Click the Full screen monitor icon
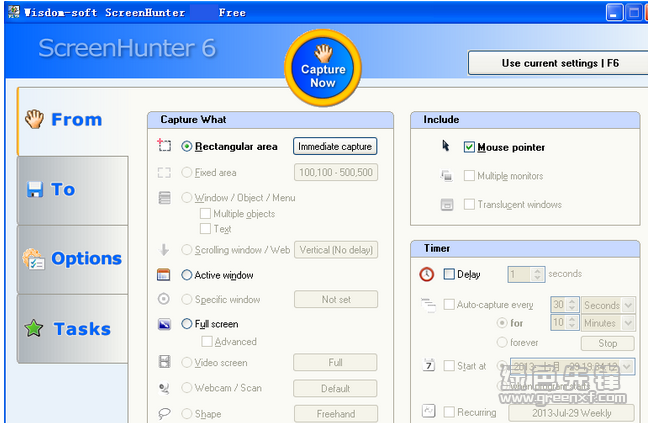Screen dimensions: 648x423 click(164, 324)
